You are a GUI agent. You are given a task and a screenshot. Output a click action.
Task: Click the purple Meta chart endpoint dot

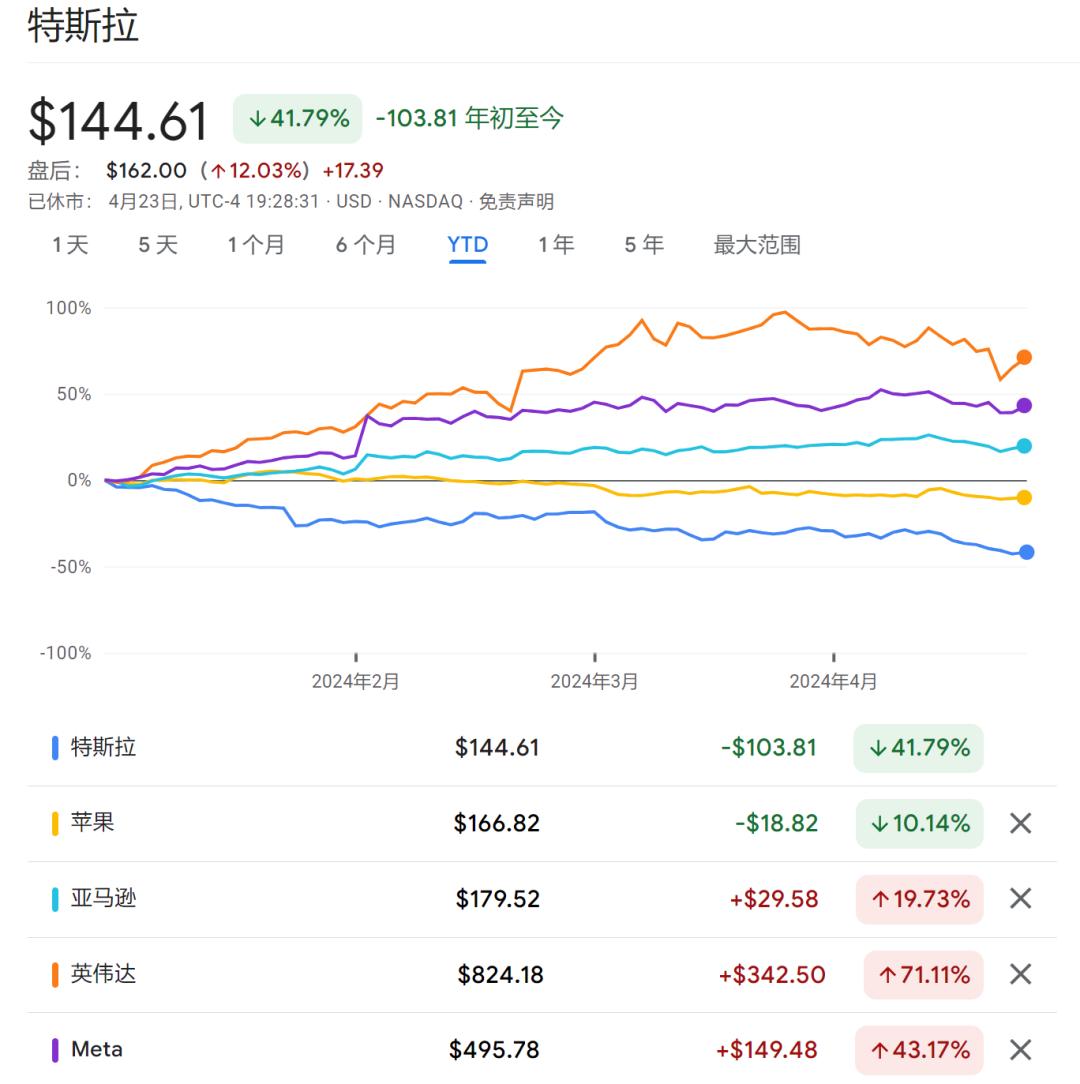1024,406
